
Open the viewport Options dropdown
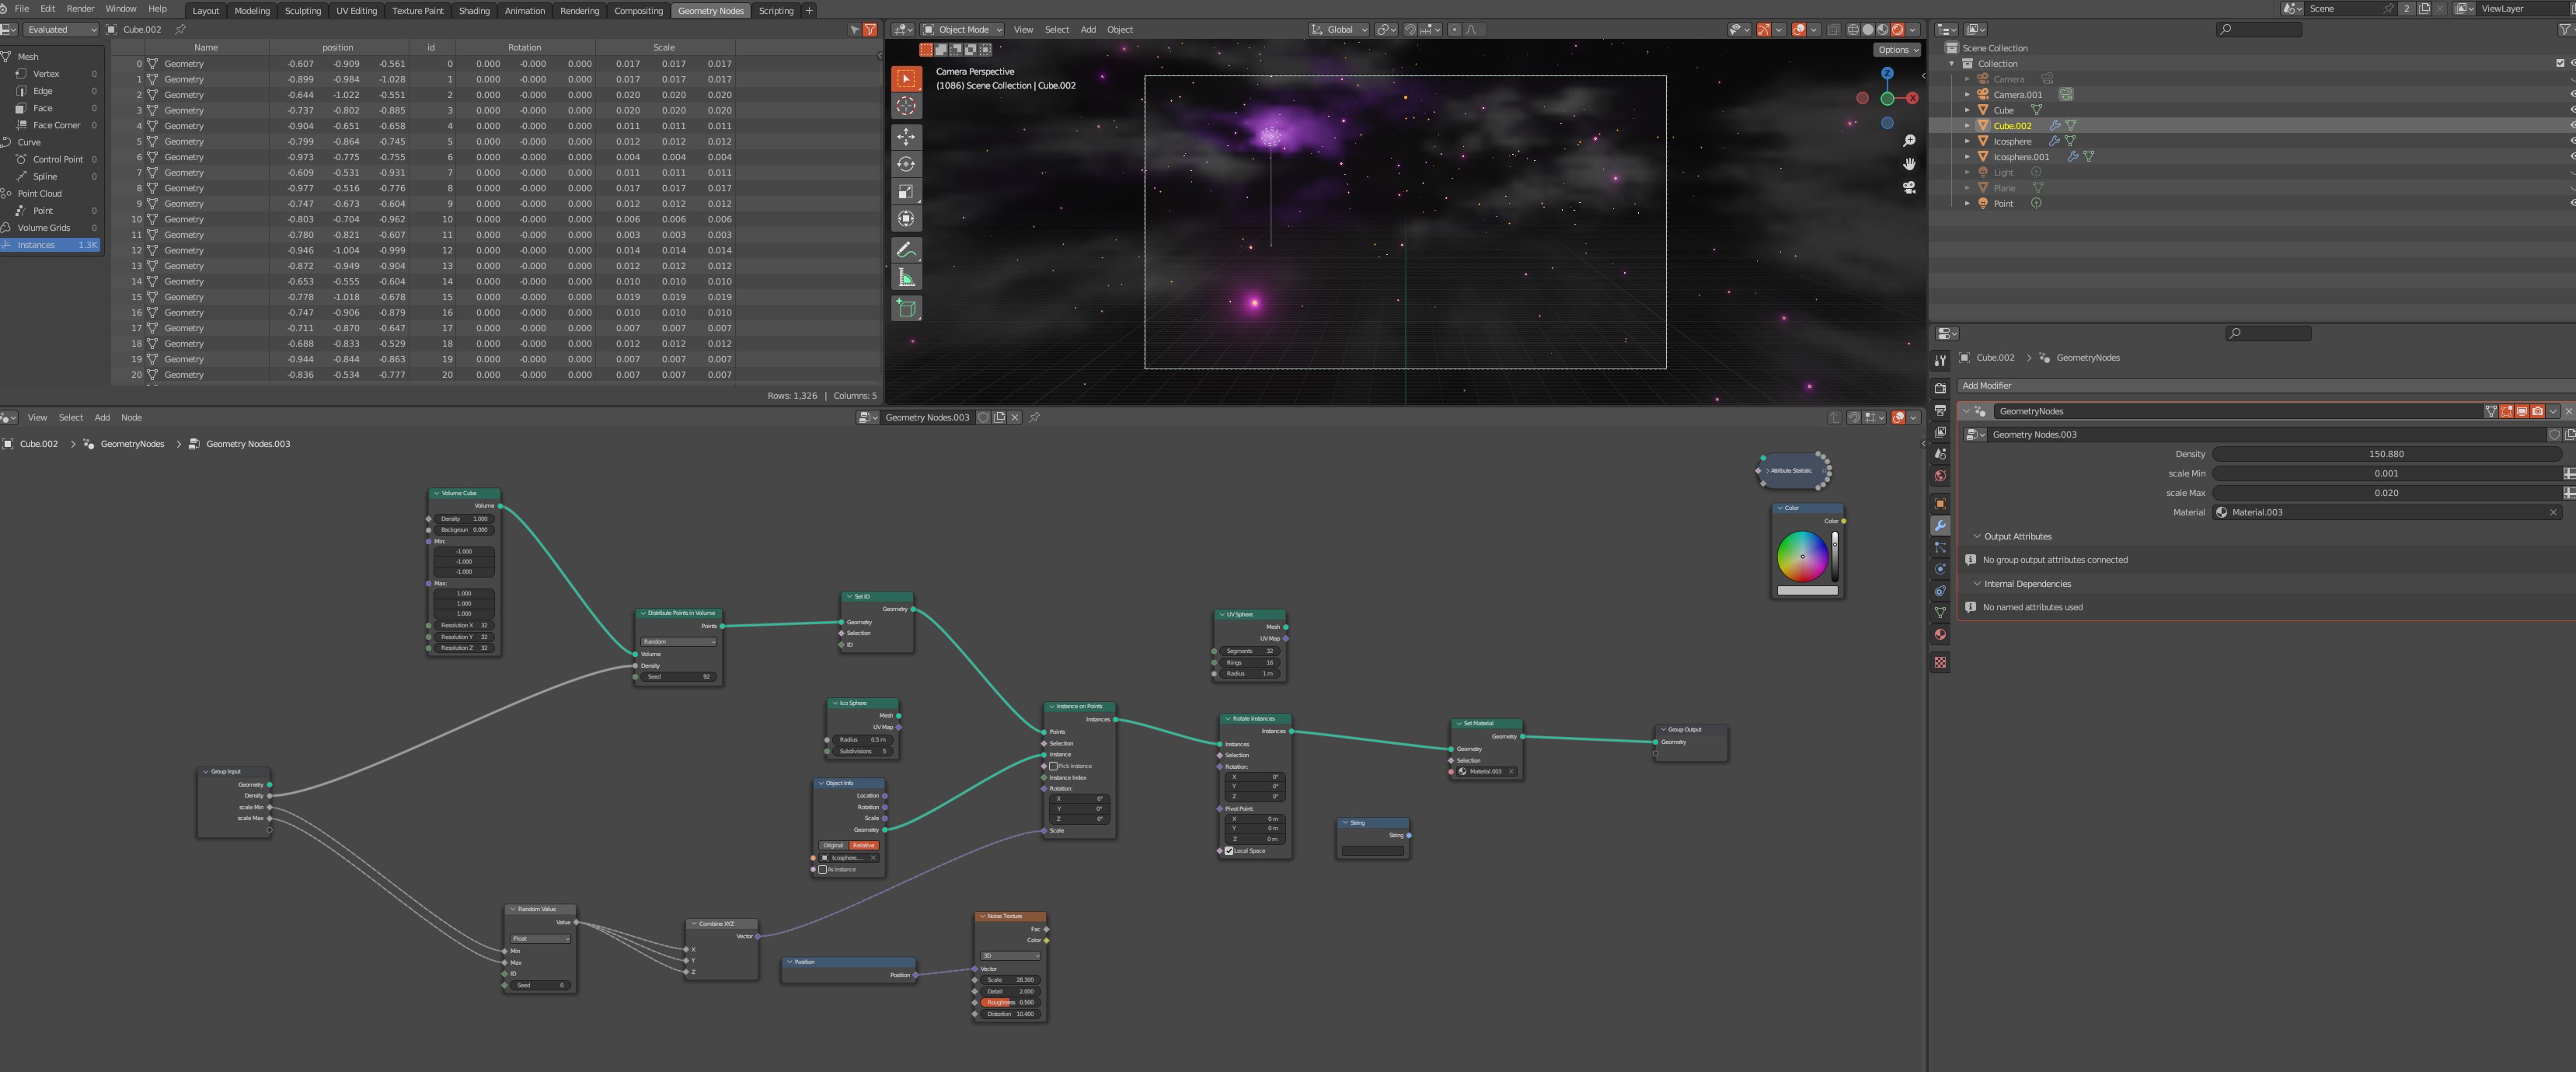tap(1897, 49)
